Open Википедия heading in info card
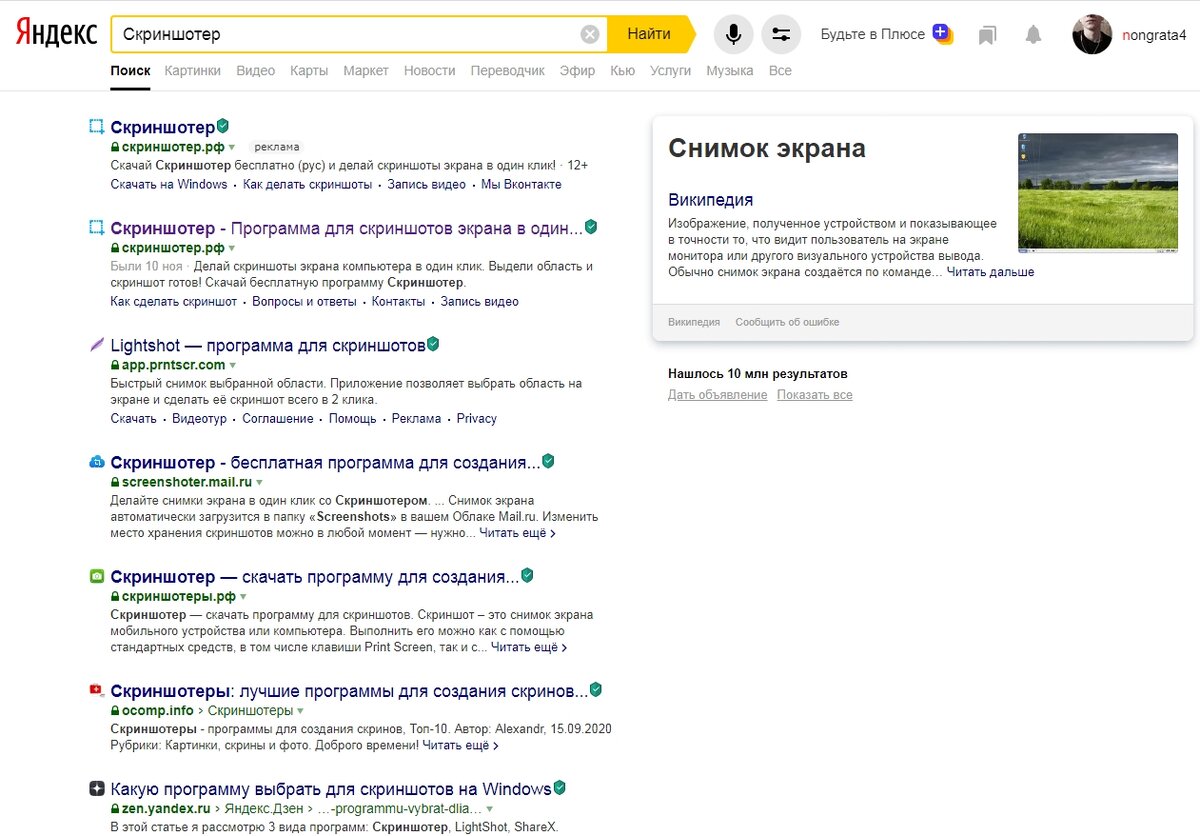The image size is (1200, 836). click(x=711, y=199)
